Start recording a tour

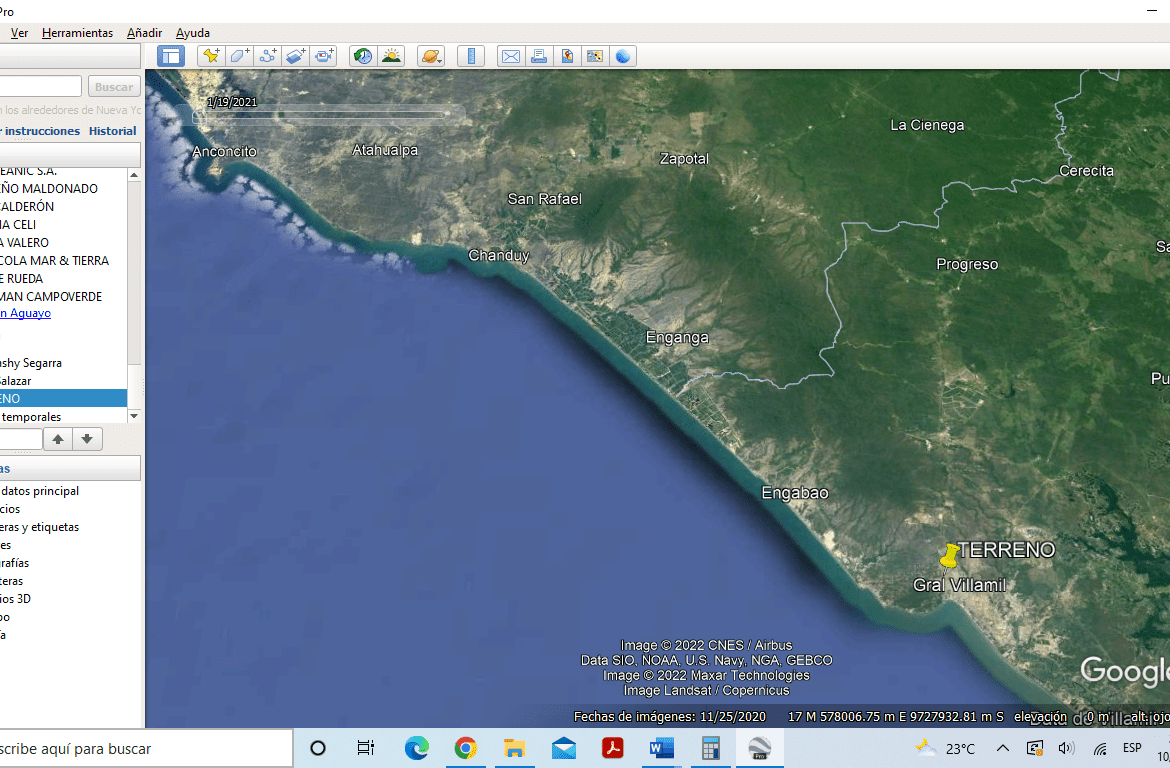324,56
